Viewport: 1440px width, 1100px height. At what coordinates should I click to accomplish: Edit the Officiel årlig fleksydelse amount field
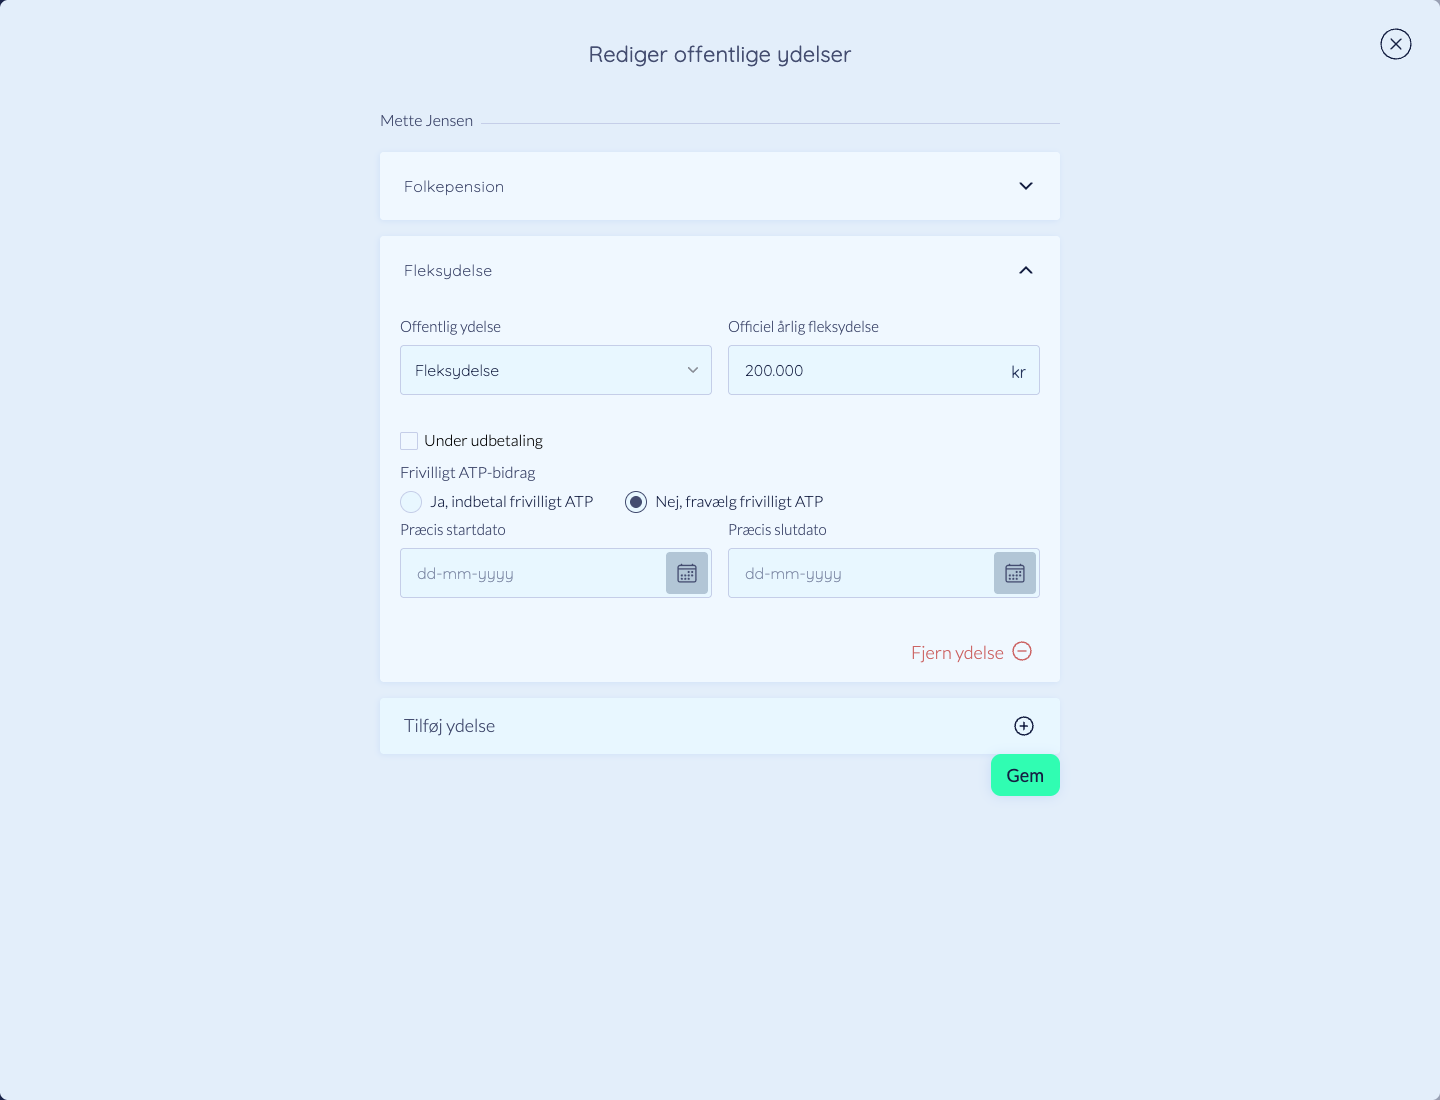pos(884,370)
